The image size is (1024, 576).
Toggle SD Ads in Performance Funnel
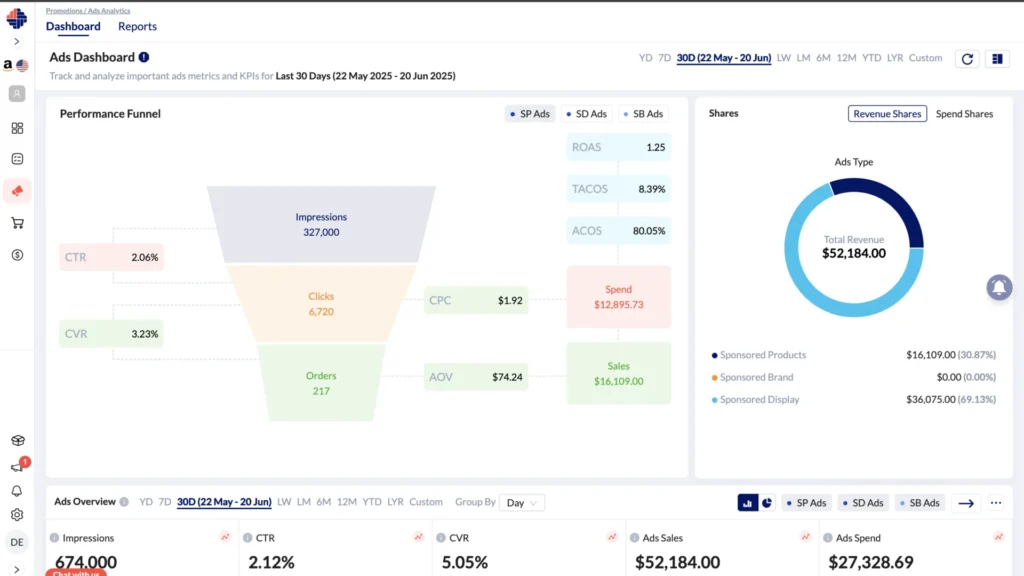tap(585, 114)
